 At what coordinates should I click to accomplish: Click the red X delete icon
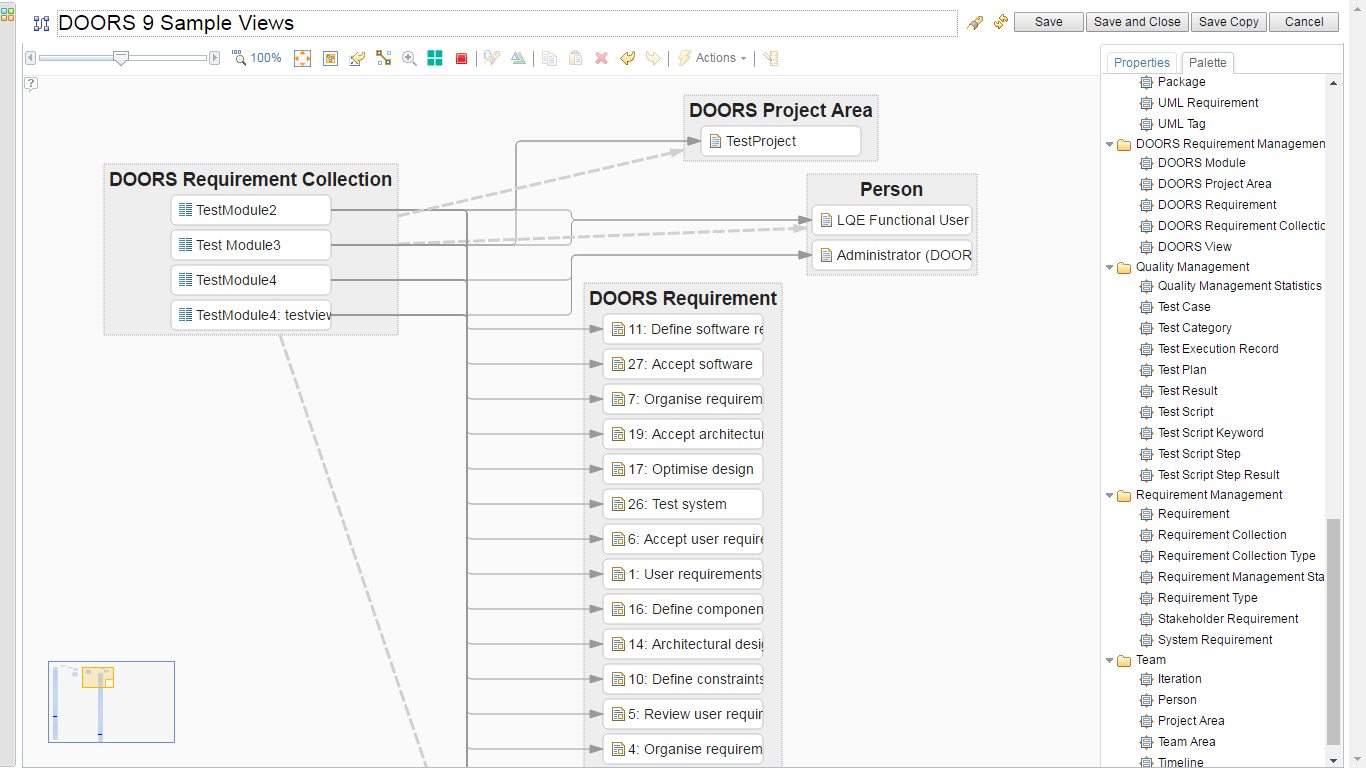coord(601,59)
